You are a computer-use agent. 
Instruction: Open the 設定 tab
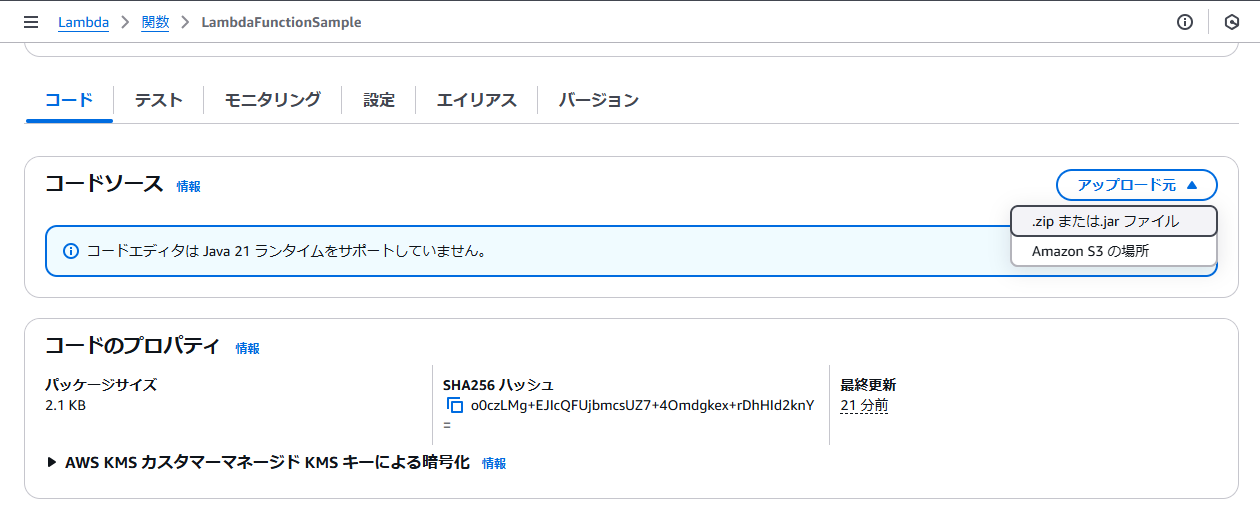pyautogui.click(x=379, y=100)
